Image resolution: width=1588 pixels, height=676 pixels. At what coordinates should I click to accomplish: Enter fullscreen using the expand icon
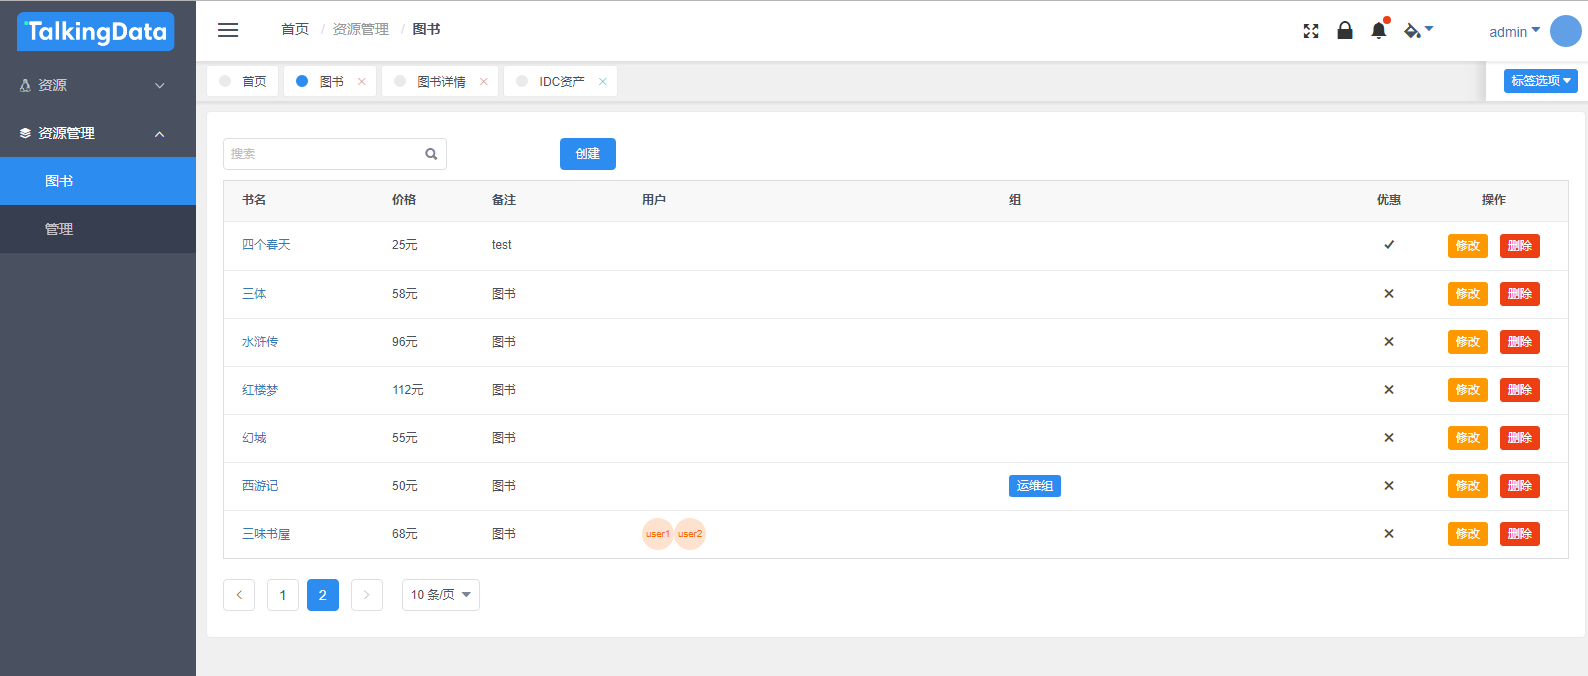(x=1311, y=31)
